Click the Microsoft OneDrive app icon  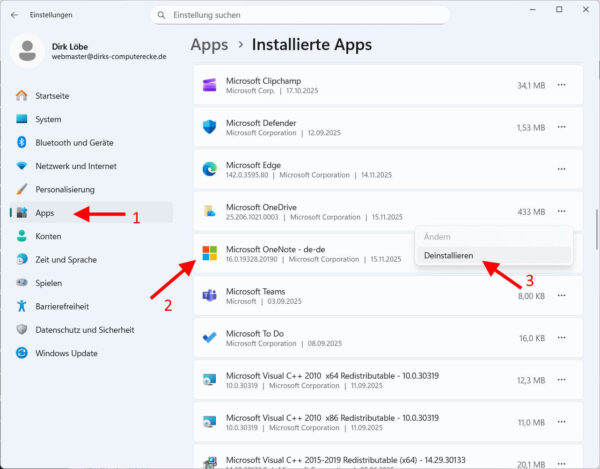[x=209, y=211]
